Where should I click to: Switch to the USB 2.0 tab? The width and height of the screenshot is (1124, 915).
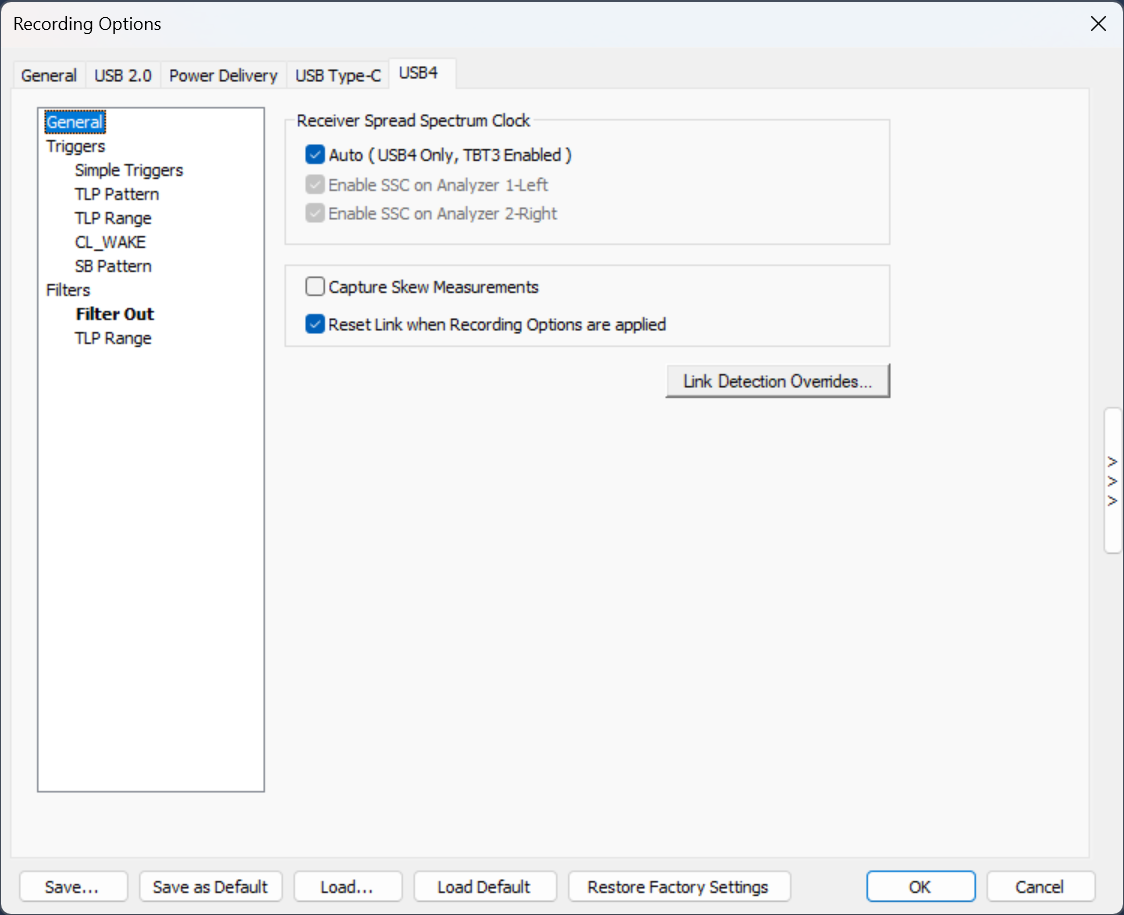[123, 75]
